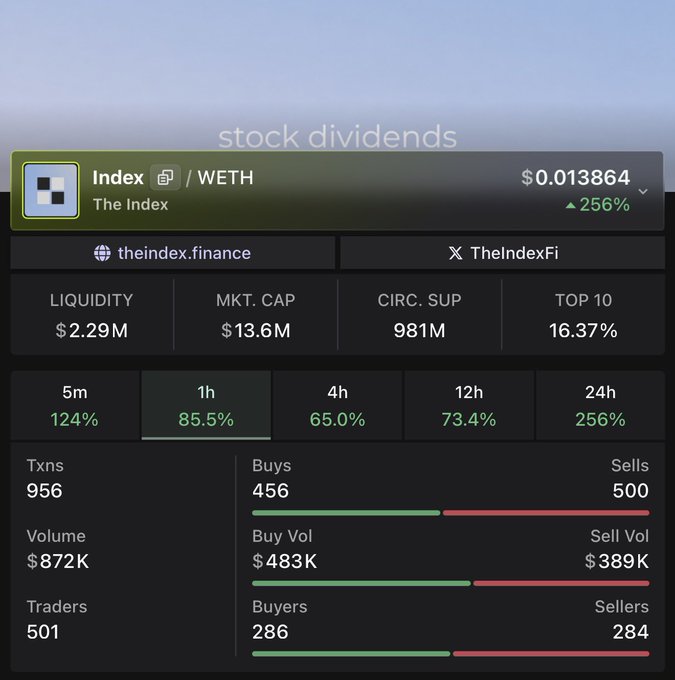Select the 1h timeframe tab
Viewport: 675px width, 680px height.
pyautogui.click(x=206, y=405)
